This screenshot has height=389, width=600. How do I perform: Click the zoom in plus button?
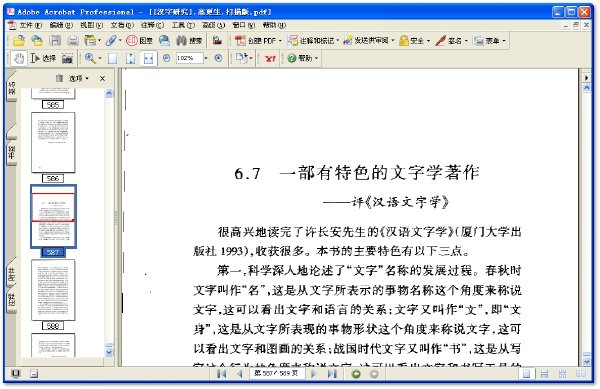click(218, 58)
